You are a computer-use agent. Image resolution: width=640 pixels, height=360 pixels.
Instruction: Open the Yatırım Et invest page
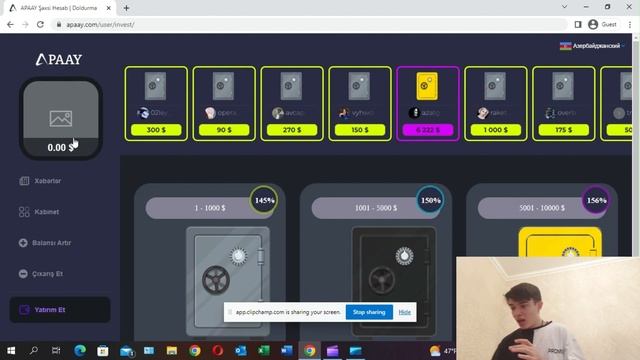[x=60, y=310]
